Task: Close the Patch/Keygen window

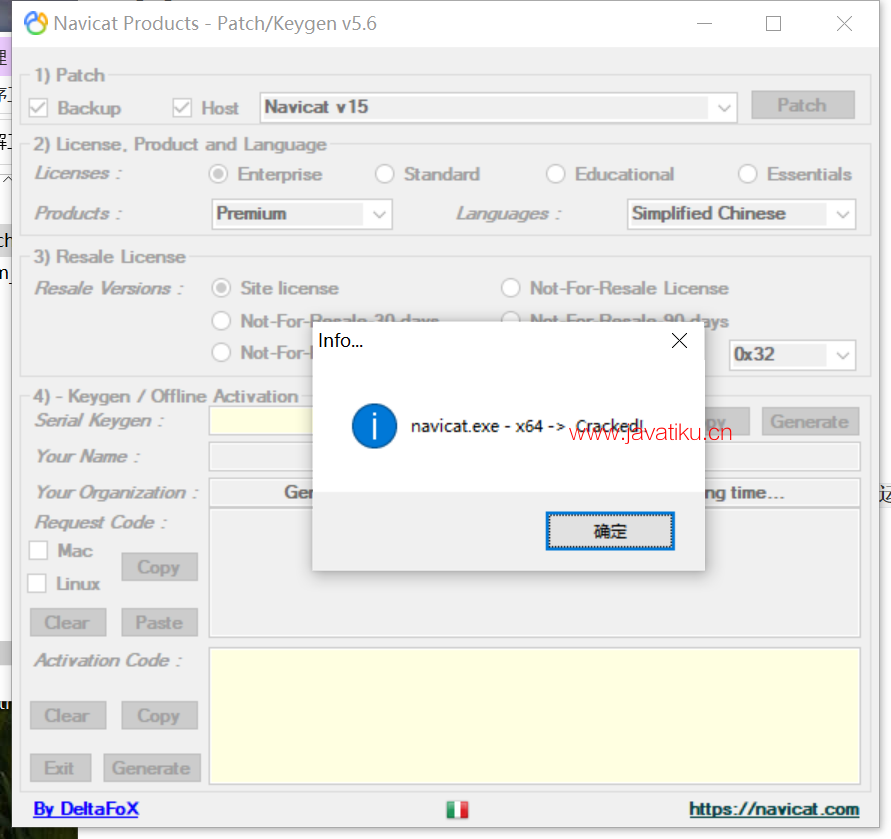Action: click(x=844, y=24)
